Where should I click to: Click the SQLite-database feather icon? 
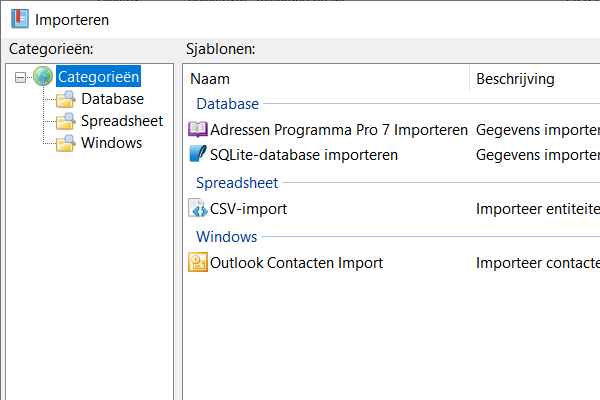[198, 155]
